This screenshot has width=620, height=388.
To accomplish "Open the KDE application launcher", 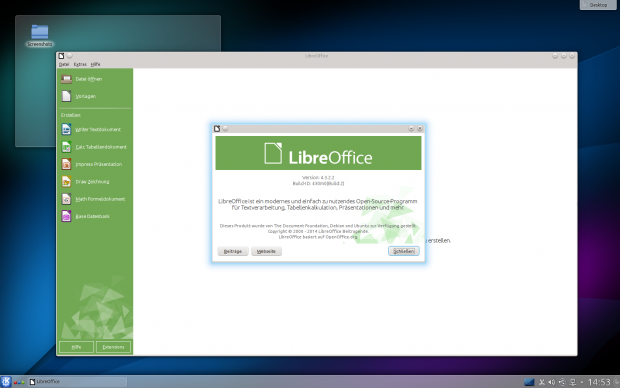I will (x=6, y=382).
